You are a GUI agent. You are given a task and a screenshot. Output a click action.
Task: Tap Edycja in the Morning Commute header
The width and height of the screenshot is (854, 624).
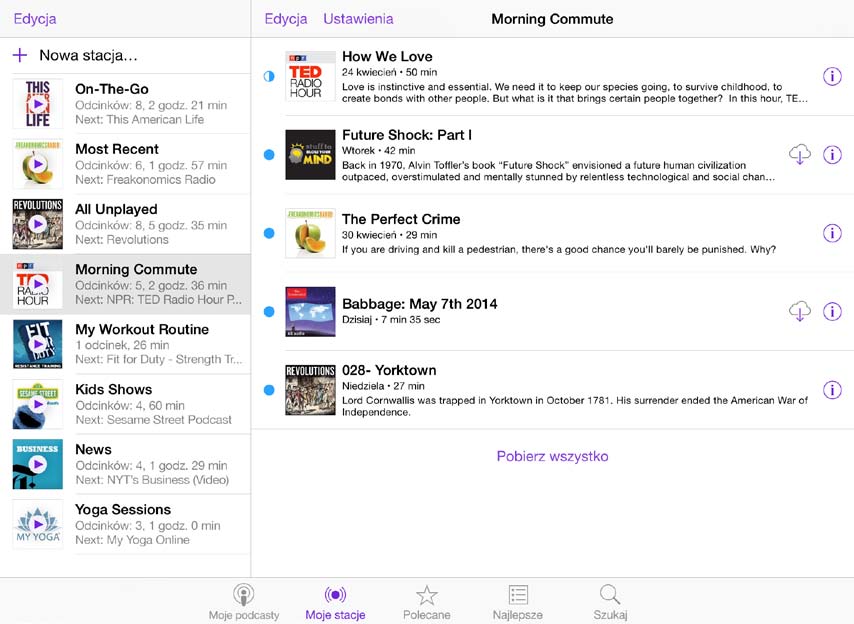(x=285, y=19)
